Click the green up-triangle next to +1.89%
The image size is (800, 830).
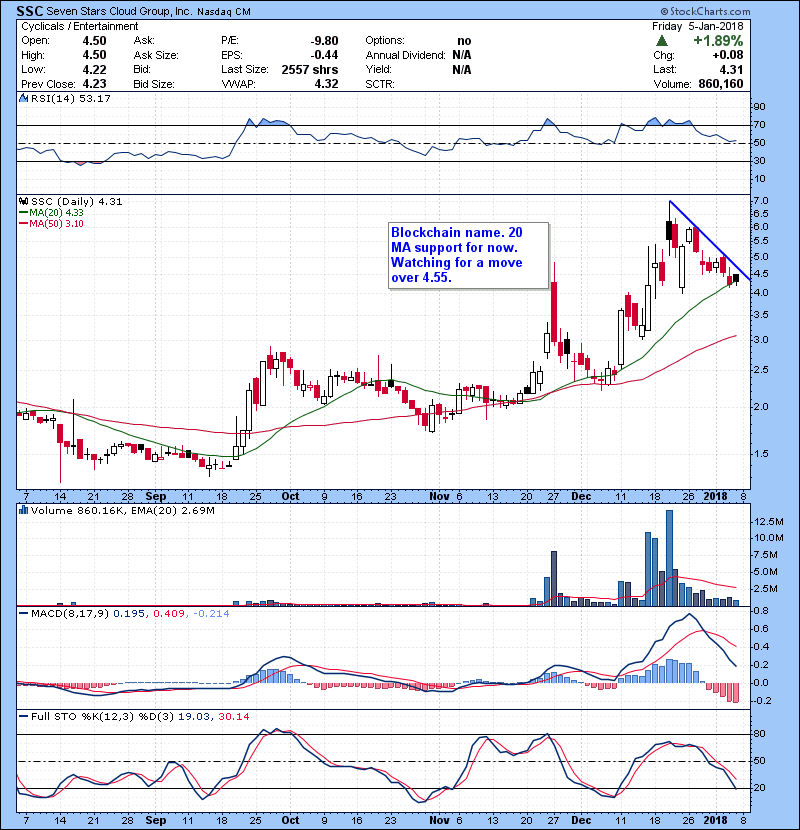[661, 41]
